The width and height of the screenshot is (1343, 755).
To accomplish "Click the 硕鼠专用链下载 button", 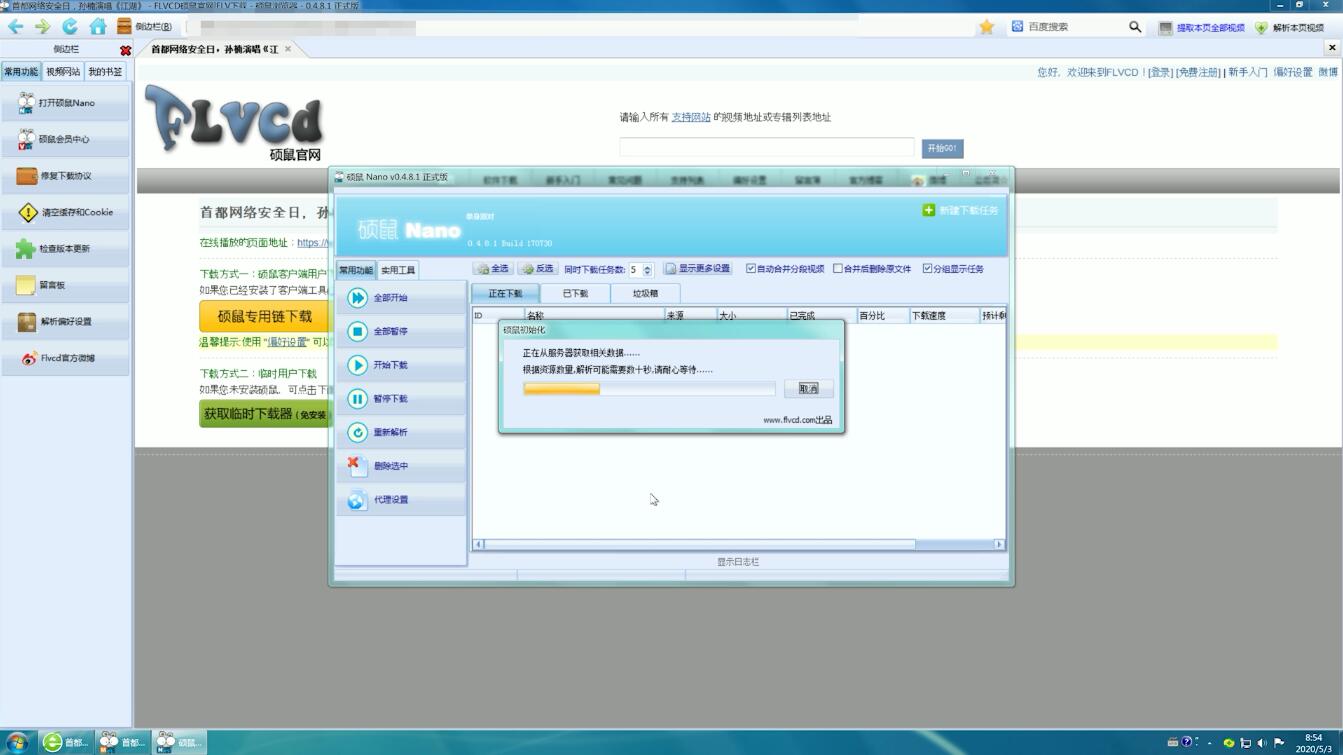I will pyautogui.click(x=264, y=316).
